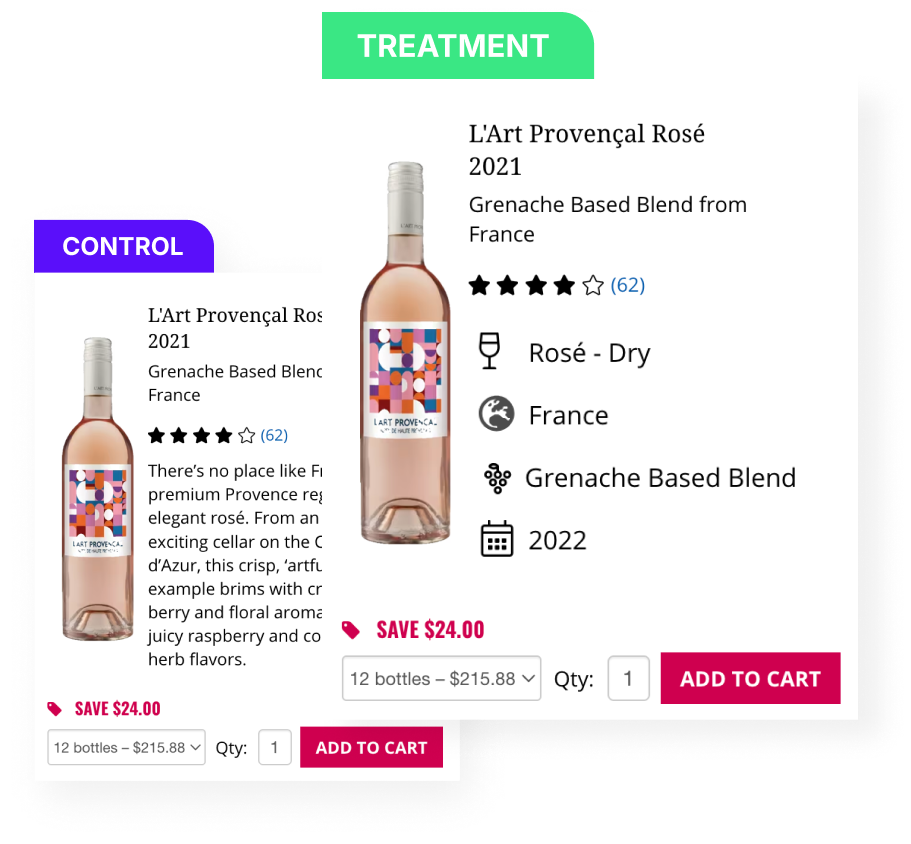Image resolution: width=911 pixels, height=844 pixels.
Task: Open the (62) reviews link in treatment card
Action: (627, 285)
